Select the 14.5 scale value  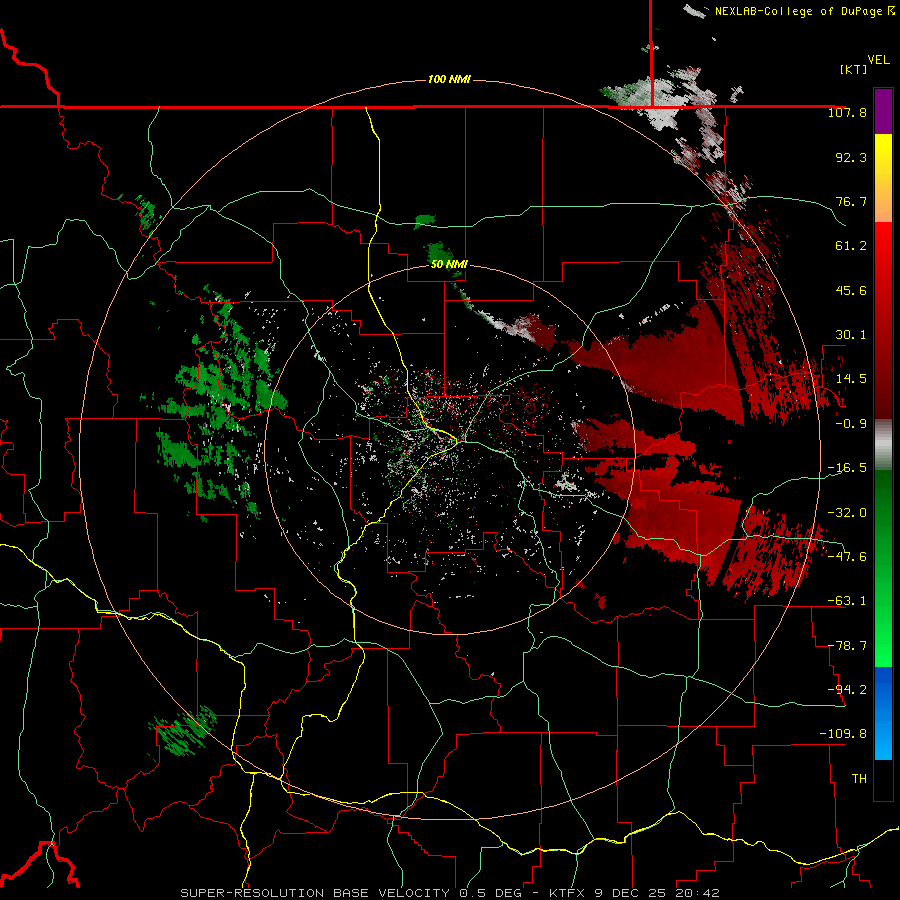pos(851,379)
